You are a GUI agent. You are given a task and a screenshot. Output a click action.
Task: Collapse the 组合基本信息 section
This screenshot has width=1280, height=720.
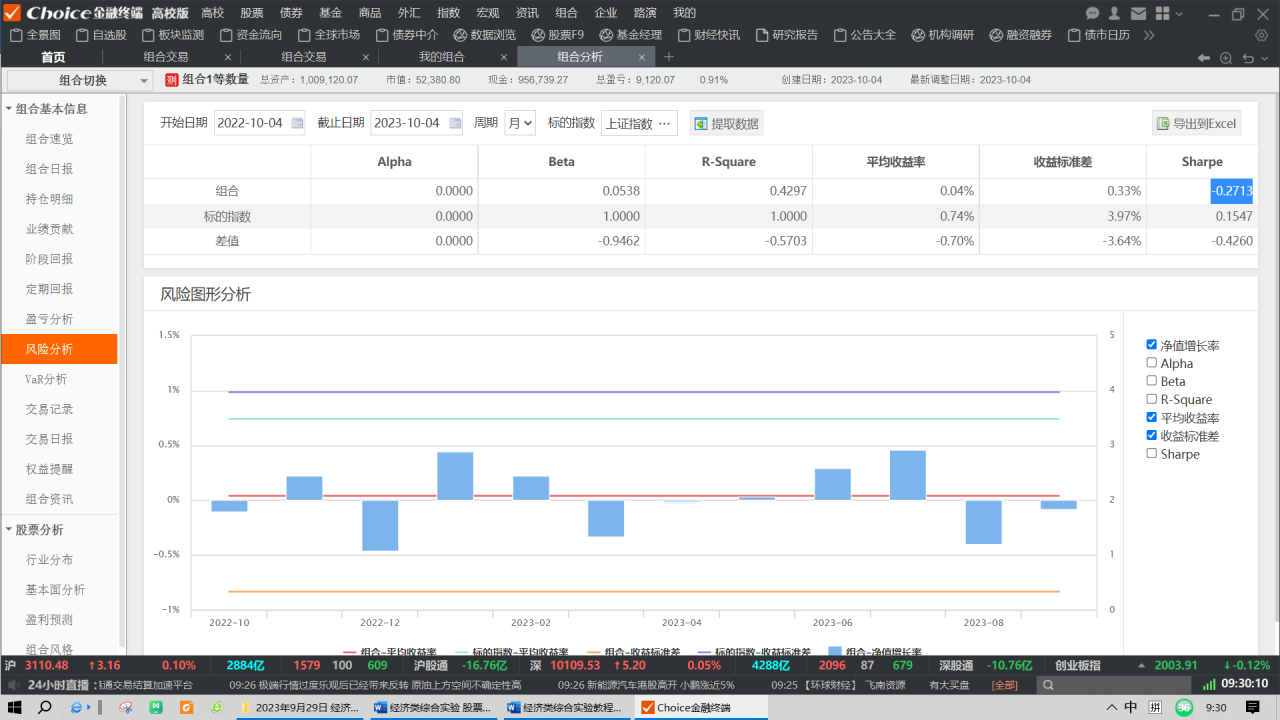[10, 109]
